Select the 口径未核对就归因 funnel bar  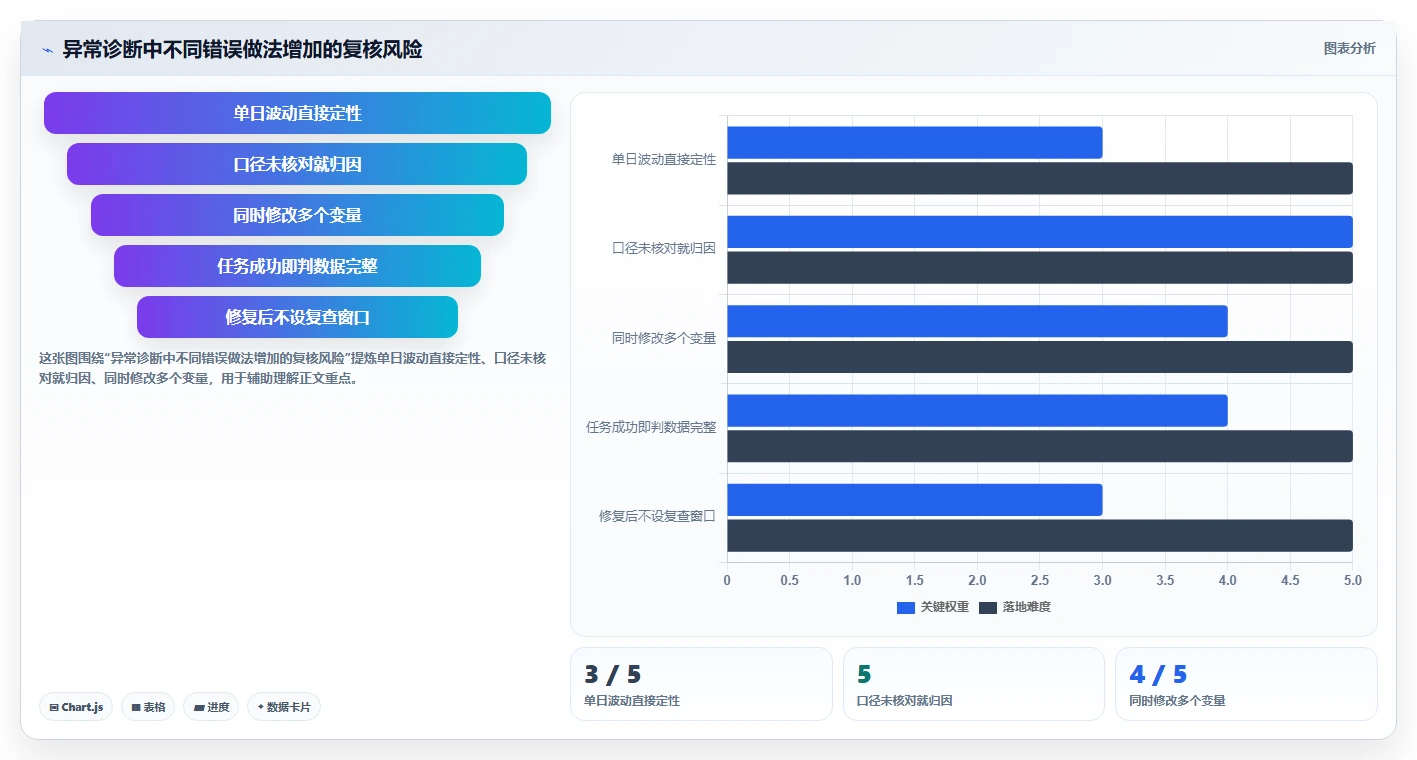coord(297,164)
